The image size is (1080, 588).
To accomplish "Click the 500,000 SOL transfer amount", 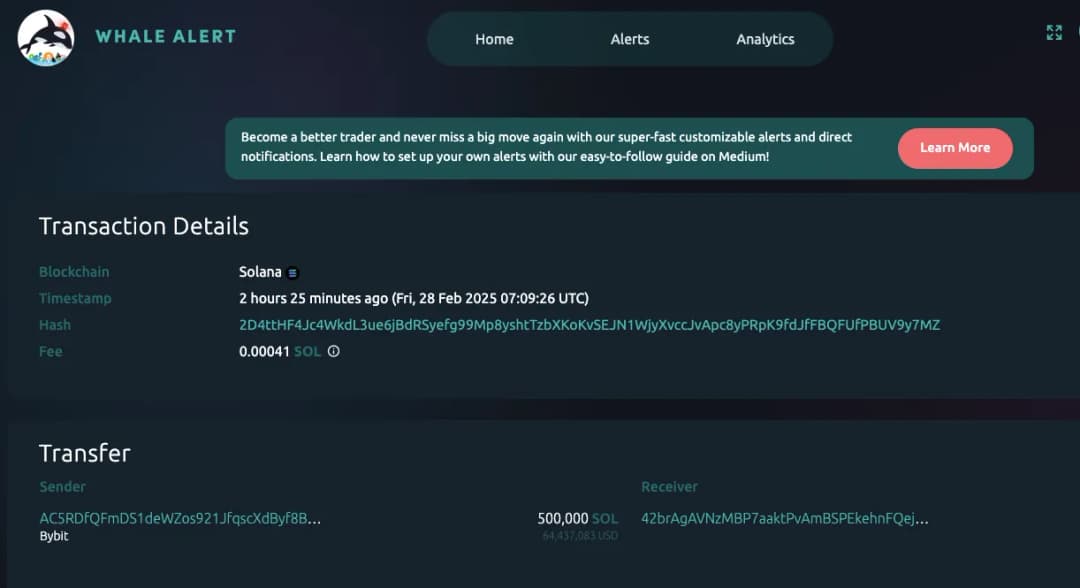I will click(x=577, y=519).
